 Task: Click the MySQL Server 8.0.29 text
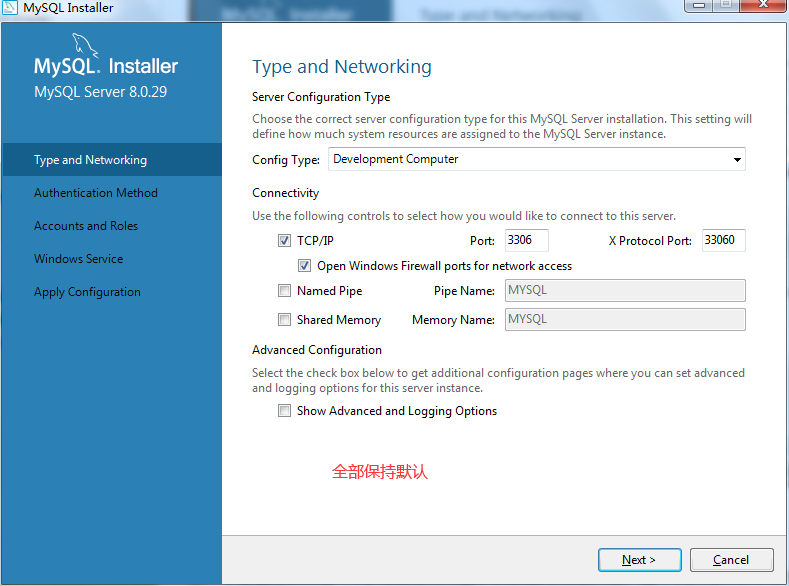coord(100,92)
